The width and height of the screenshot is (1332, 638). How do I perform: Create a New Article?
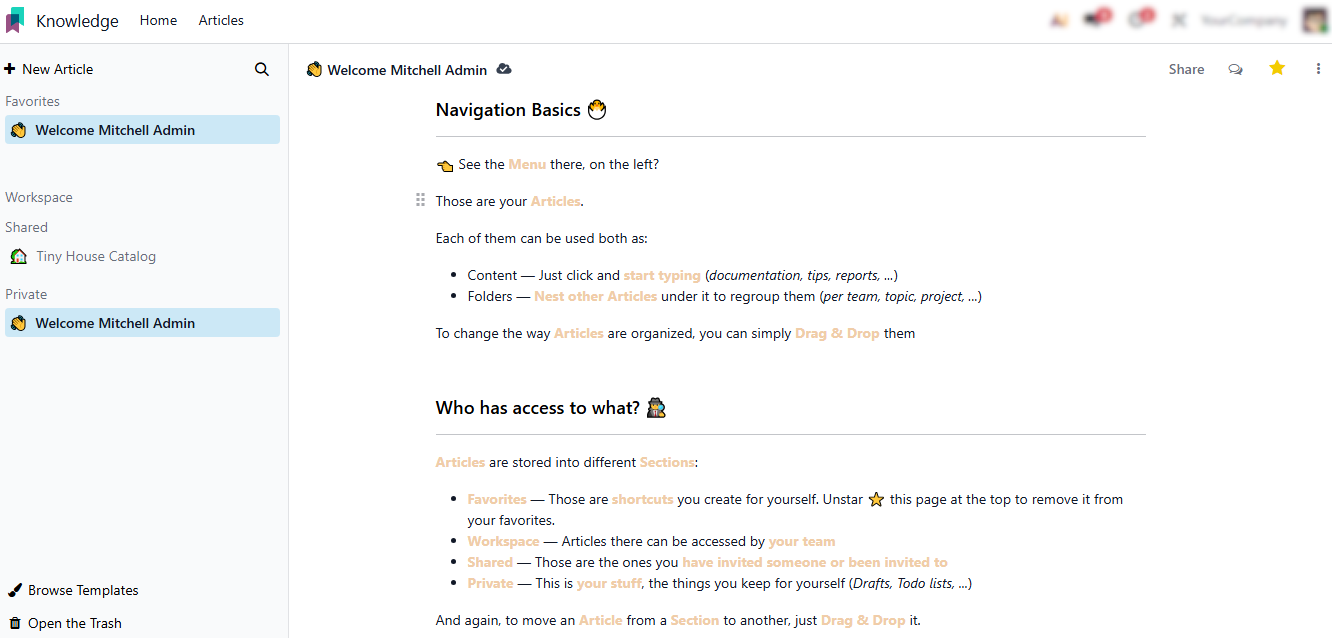click(49, 69)
